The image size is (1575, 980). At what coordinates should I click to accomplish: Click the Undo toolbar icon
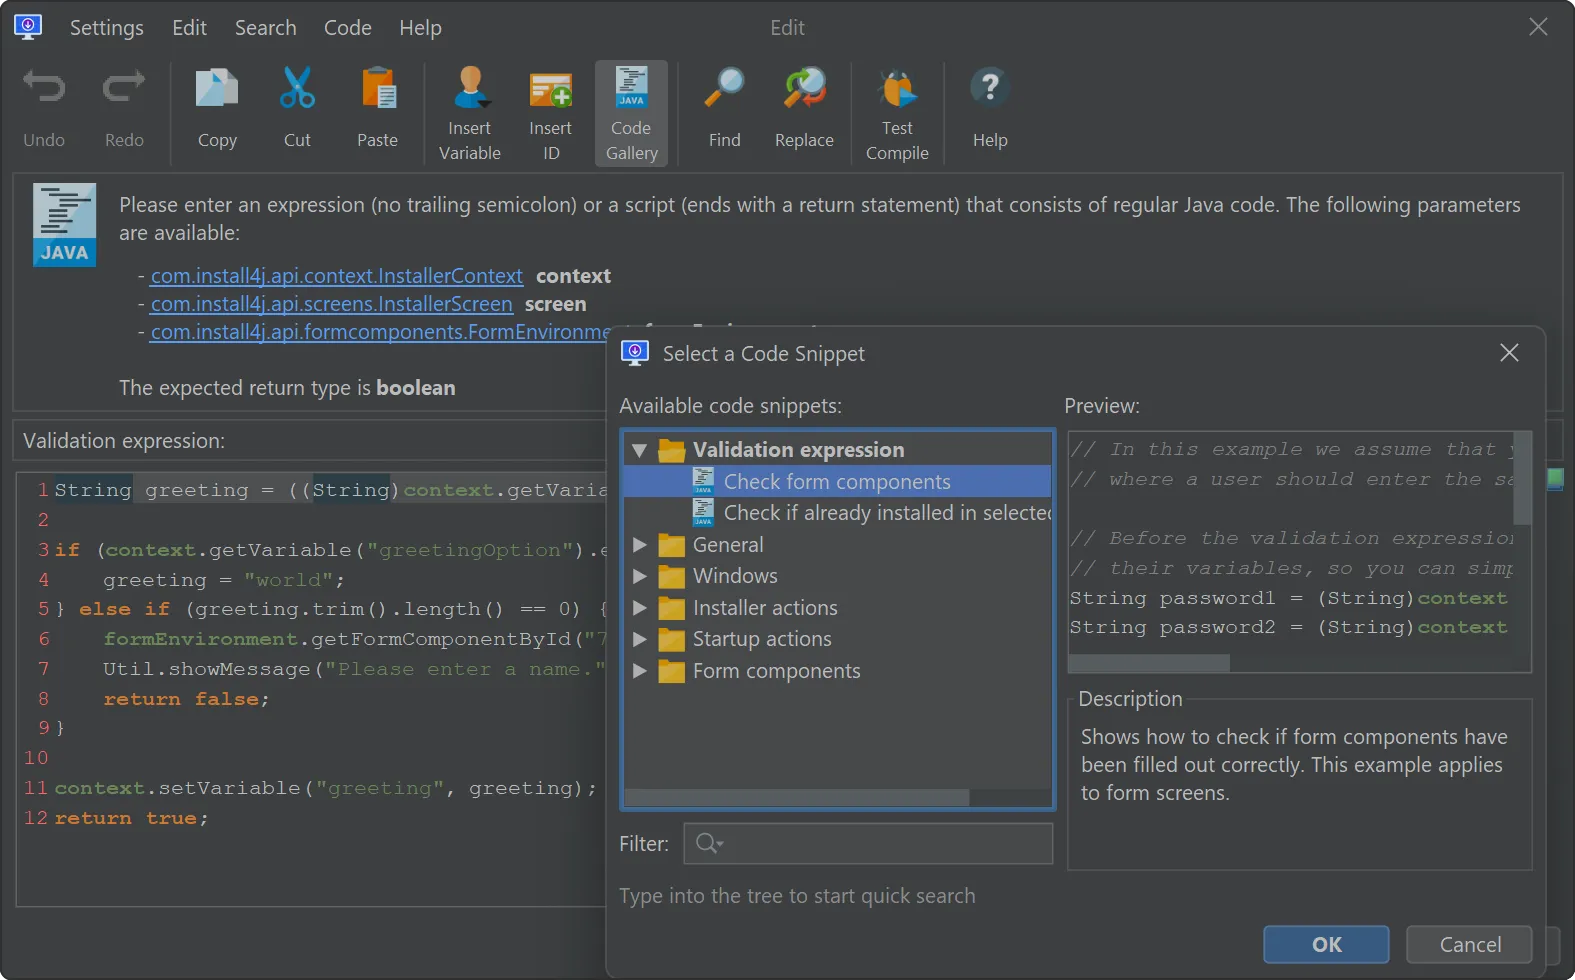(x=44, y=88)
